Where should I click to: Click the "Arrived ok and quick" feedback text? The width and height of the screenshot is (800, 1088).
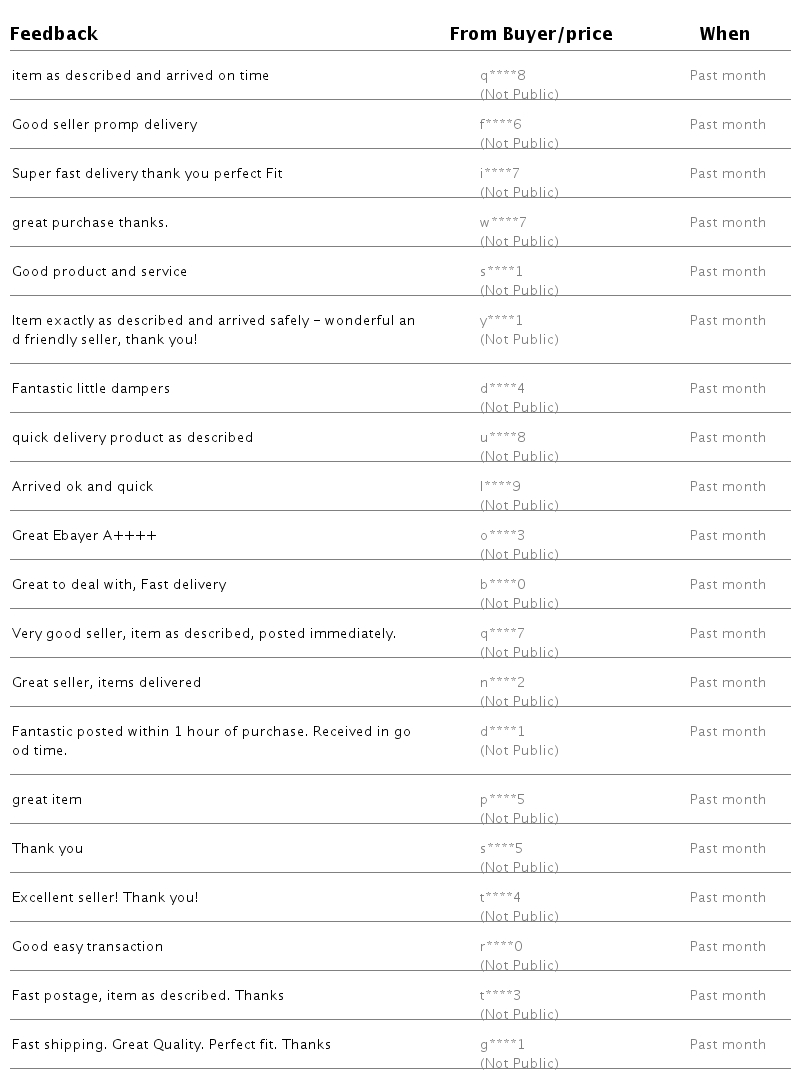83,487
